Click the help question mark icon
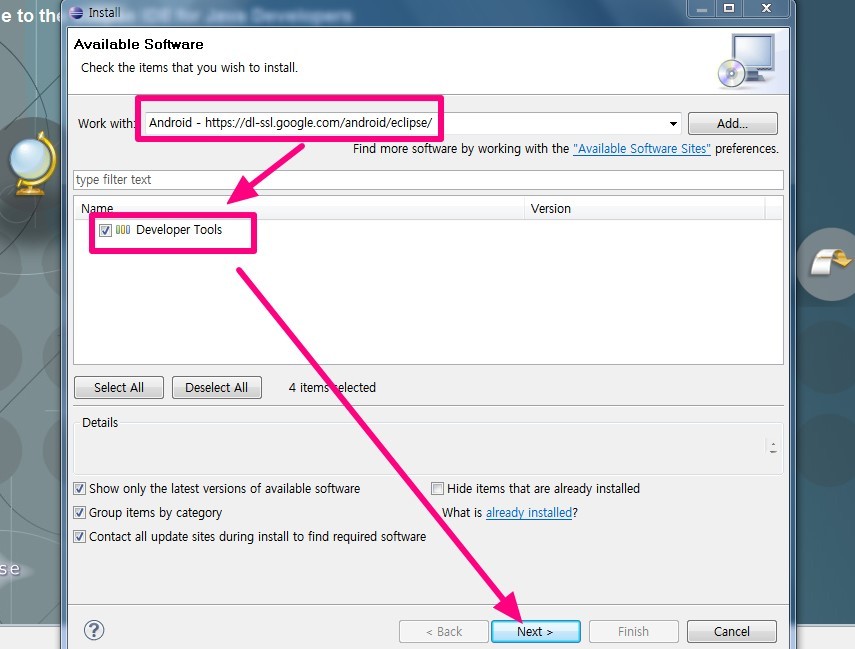 [94, 630]
